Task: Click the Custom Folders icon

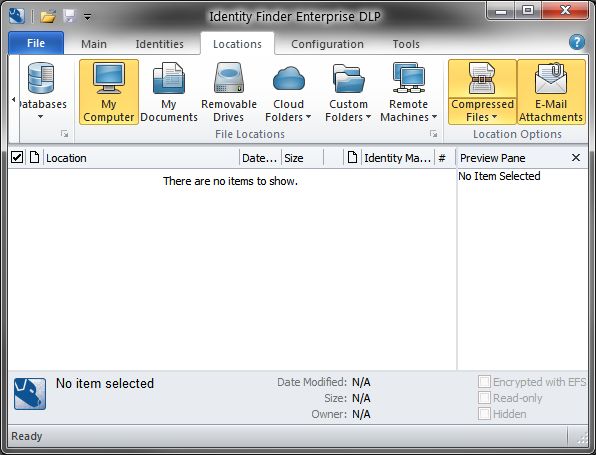Action: (349, 78)
